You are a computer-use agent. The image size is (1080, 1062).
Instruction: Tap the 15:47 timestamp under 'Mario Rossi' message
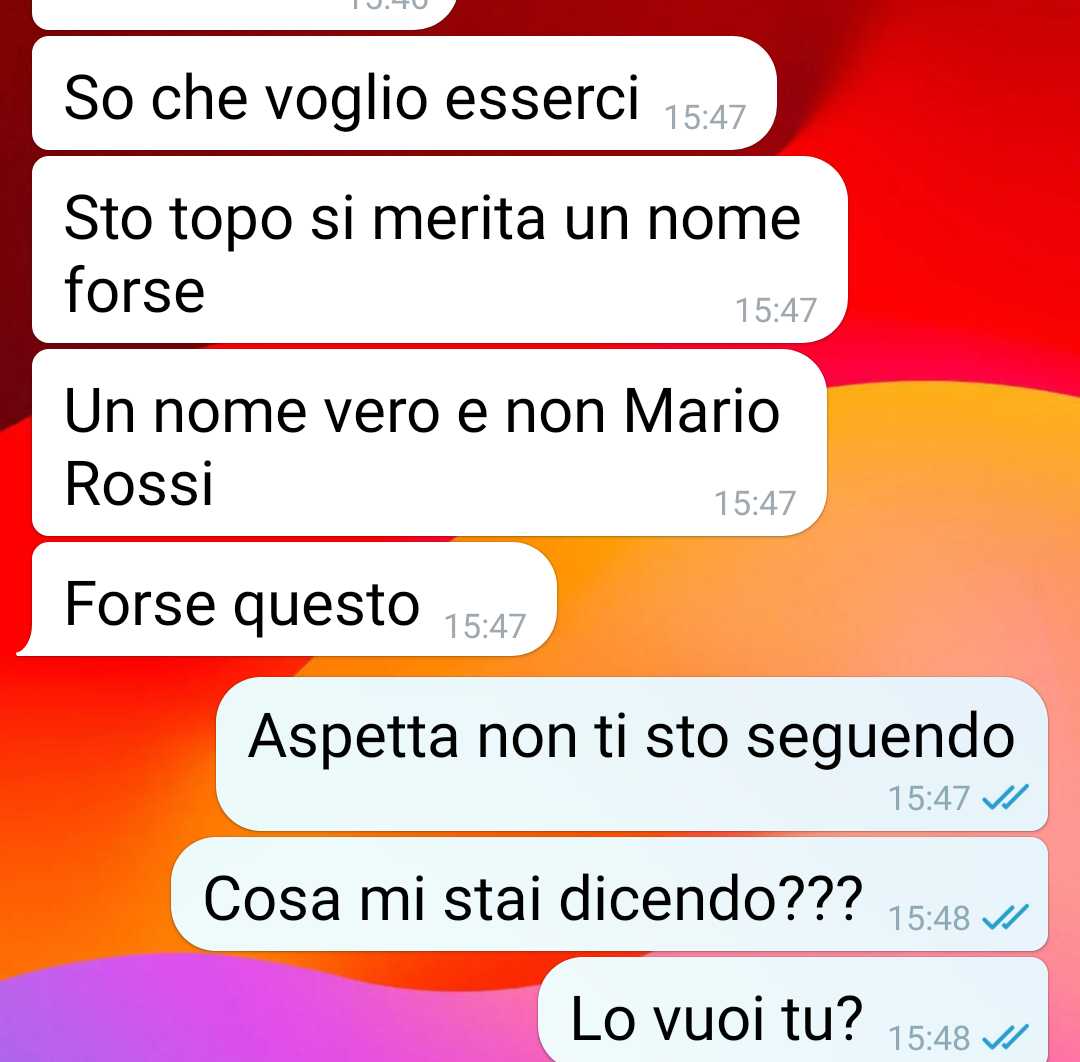point(755,503)
